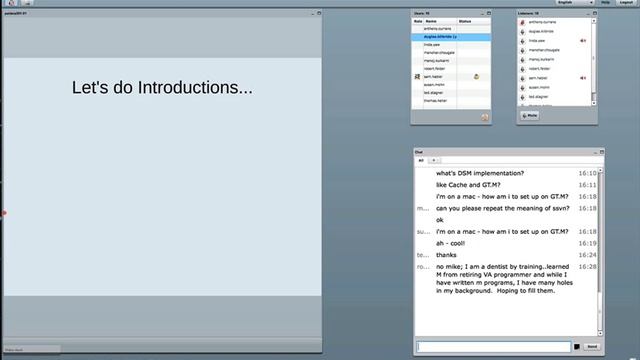The height and width of the screenshot is (360, 640).
Task: Click the muted speaker icon in sam.habiel's Listeners row
Action: point(583,78)
